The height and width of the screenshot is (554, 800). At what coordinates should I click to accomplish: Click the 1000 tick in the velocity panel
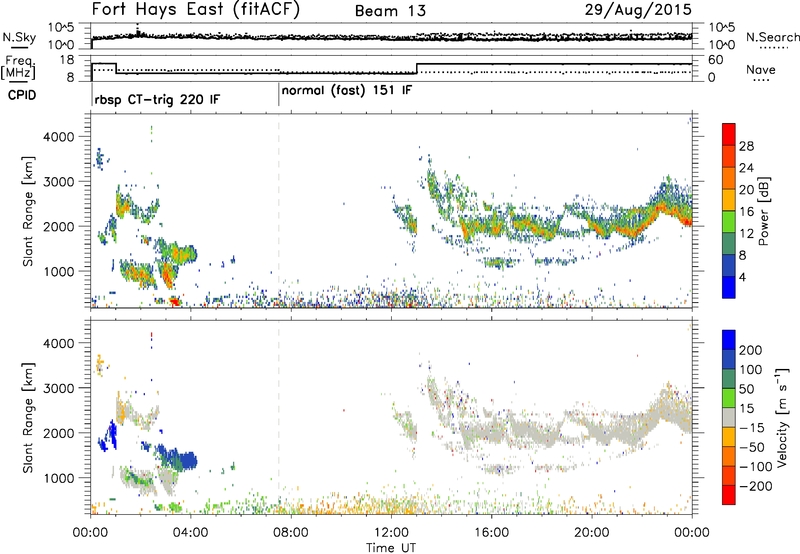[59, 478]
